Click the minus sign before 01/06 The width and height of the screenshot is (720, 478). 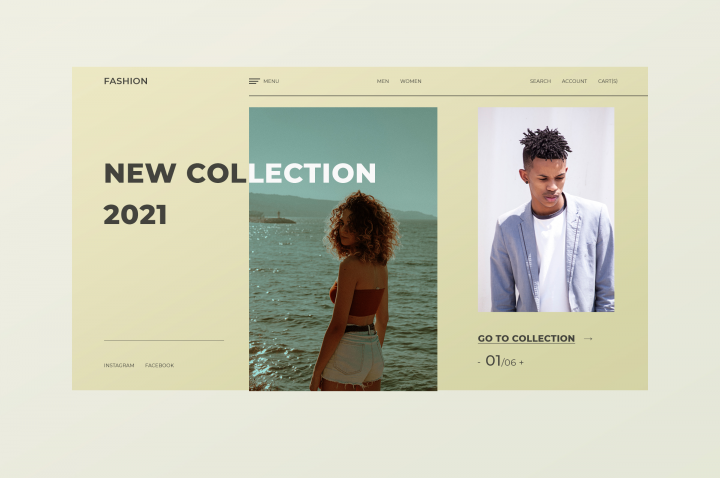point(479,363)
